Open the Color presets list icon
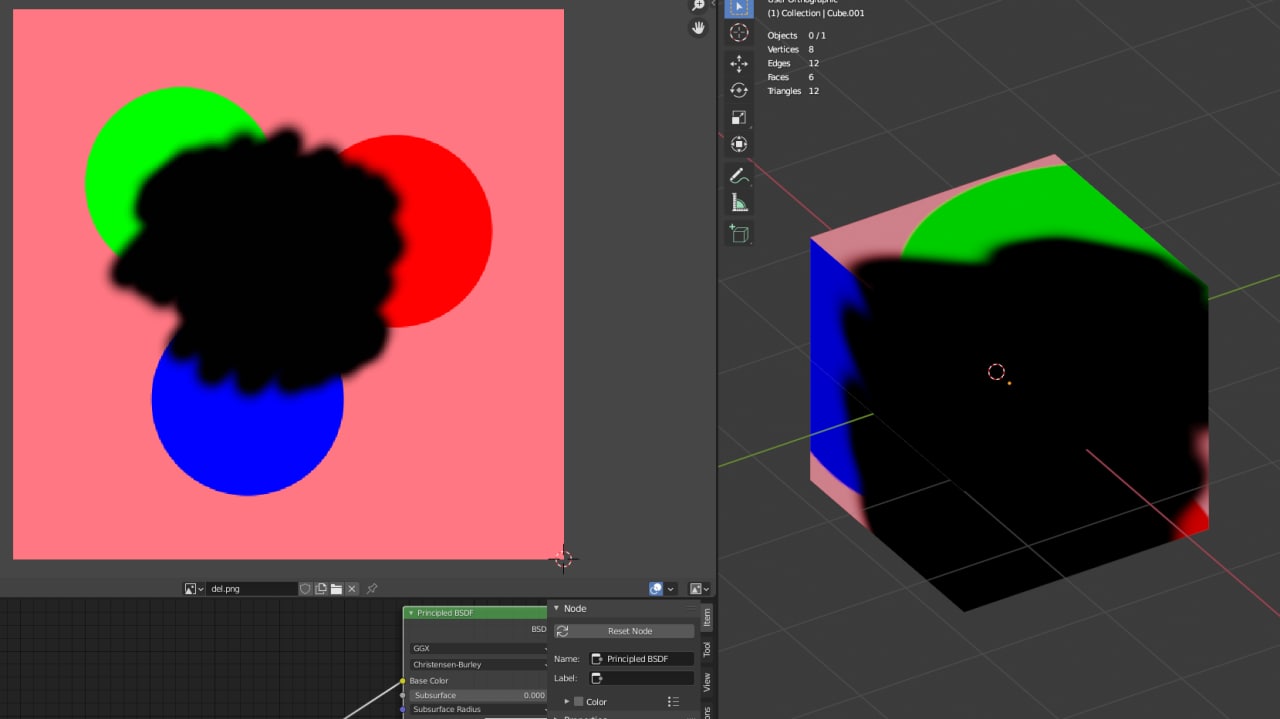This screenshot has height=719, width=1280. click(673, 702)
